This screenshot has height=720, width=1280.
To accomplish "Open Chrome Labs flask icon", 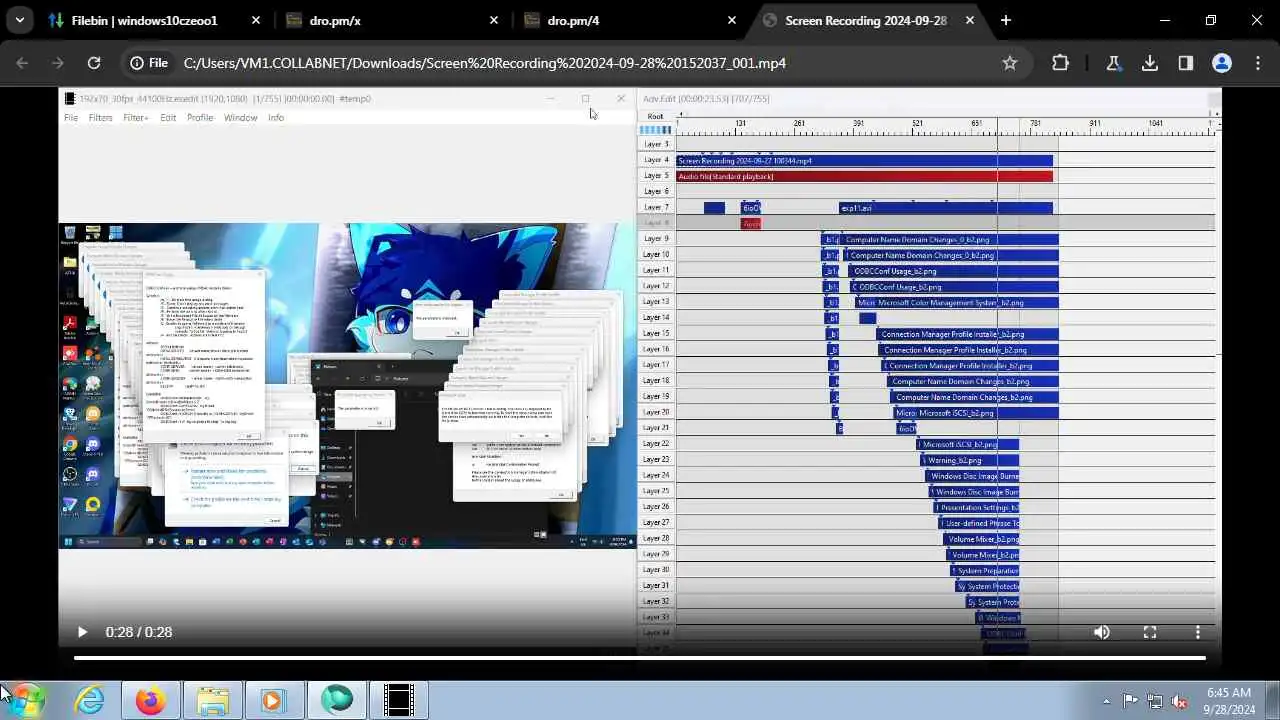I will click(1113, 63).
